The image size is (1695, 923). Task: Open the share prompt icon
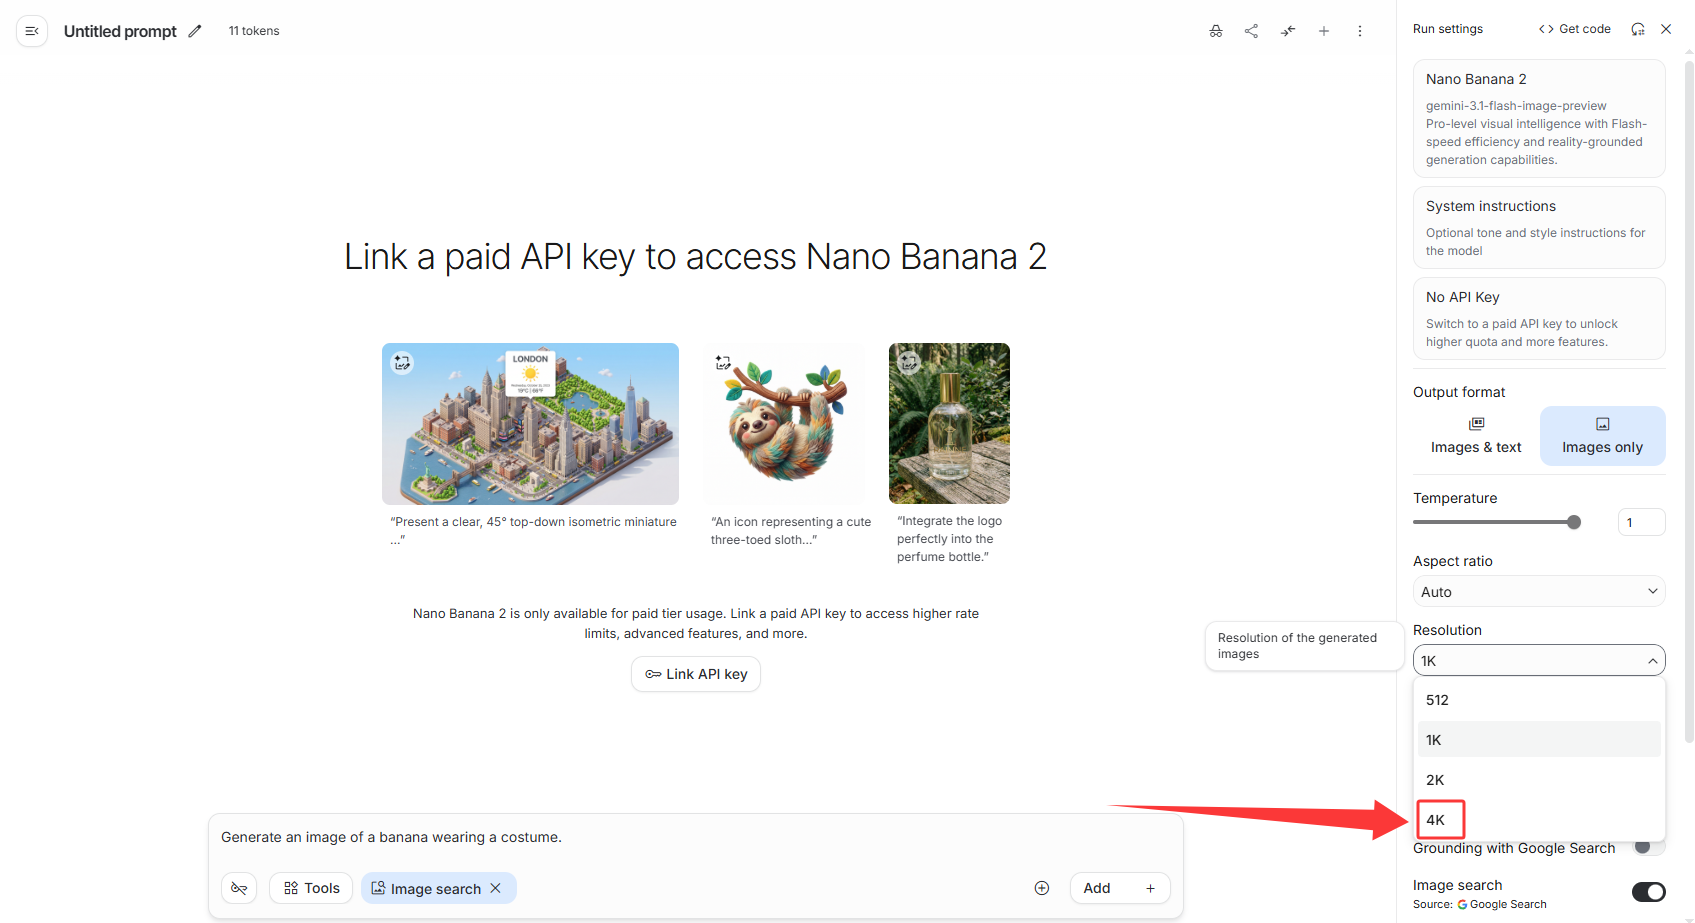(x=1251, y=31)
